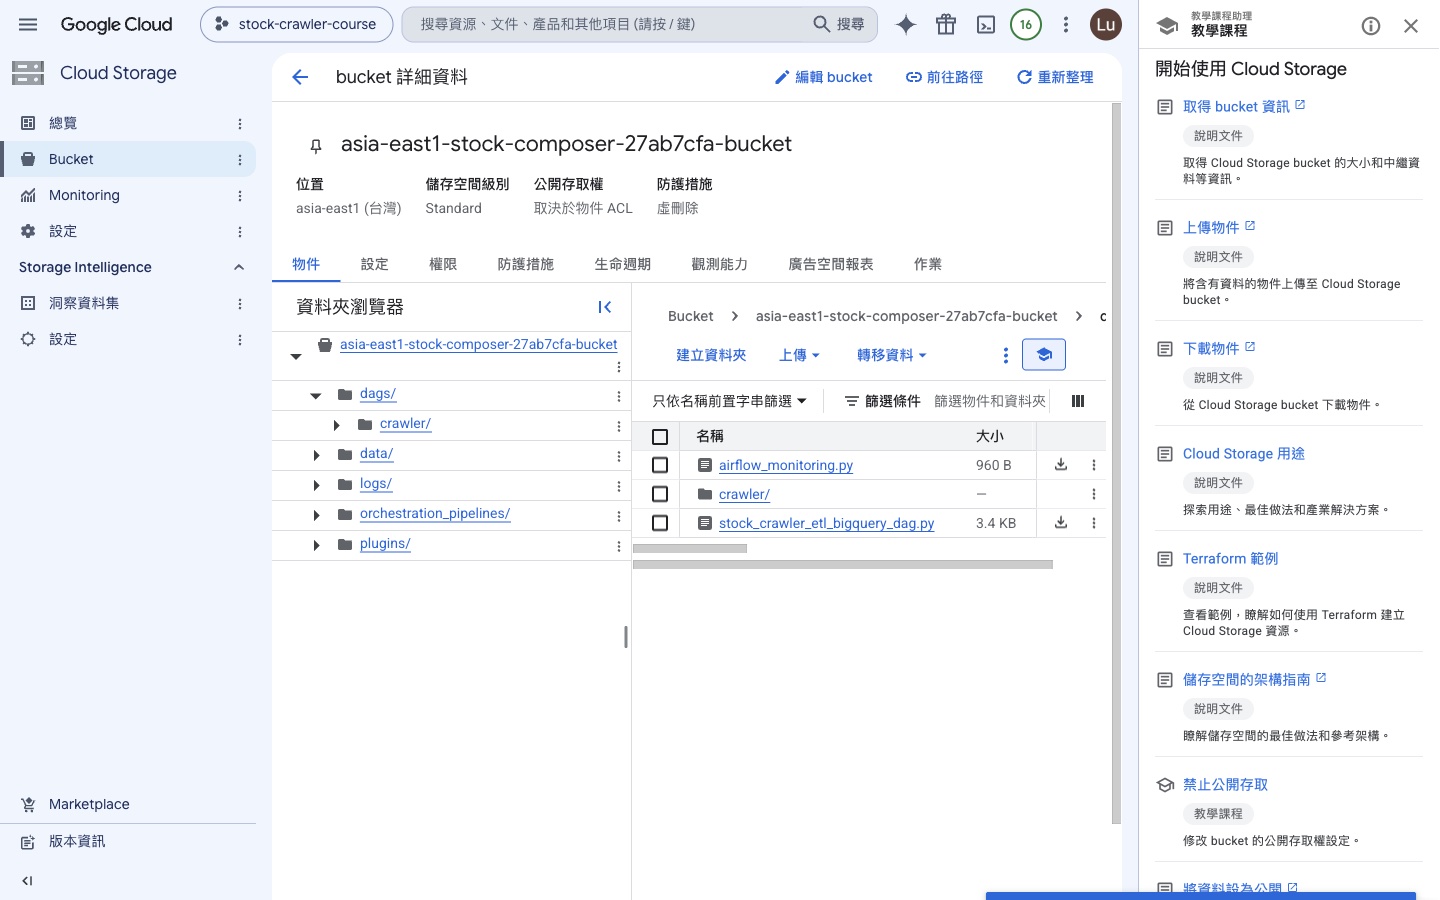Switch to the 設定 tab
The image size is (1440, 900).
coord(374,264)
